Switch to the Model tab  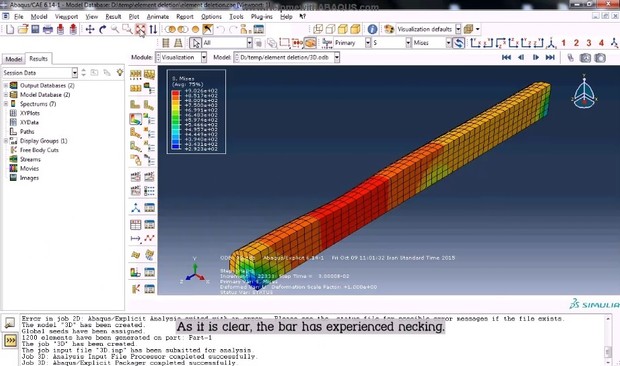(x=13, y=59)
